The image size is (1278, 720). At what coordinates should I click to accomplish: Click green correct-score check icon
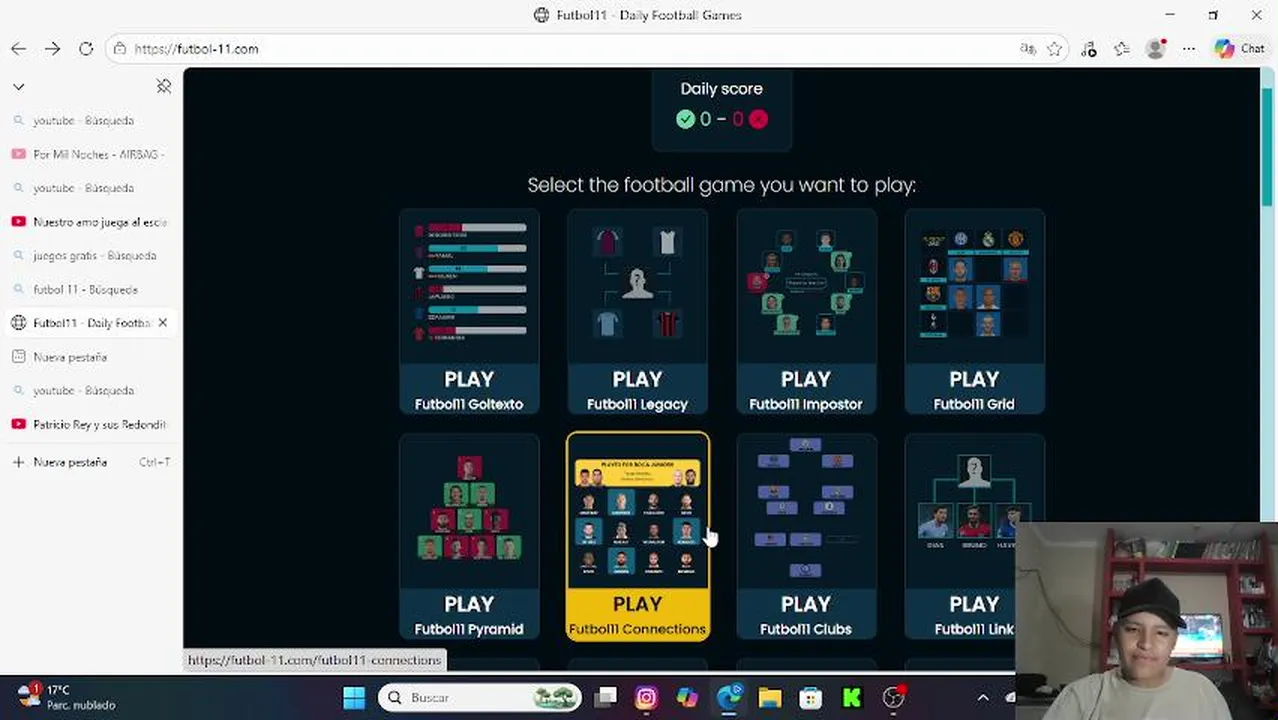tap(685, 119)
